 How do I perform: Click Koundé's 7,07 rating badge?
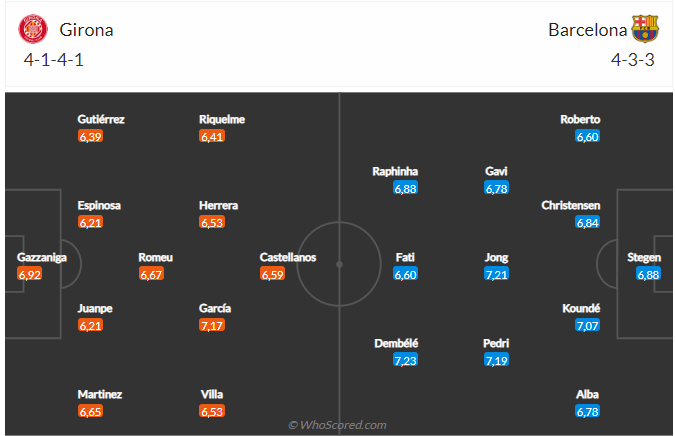[x=587, y=325]
